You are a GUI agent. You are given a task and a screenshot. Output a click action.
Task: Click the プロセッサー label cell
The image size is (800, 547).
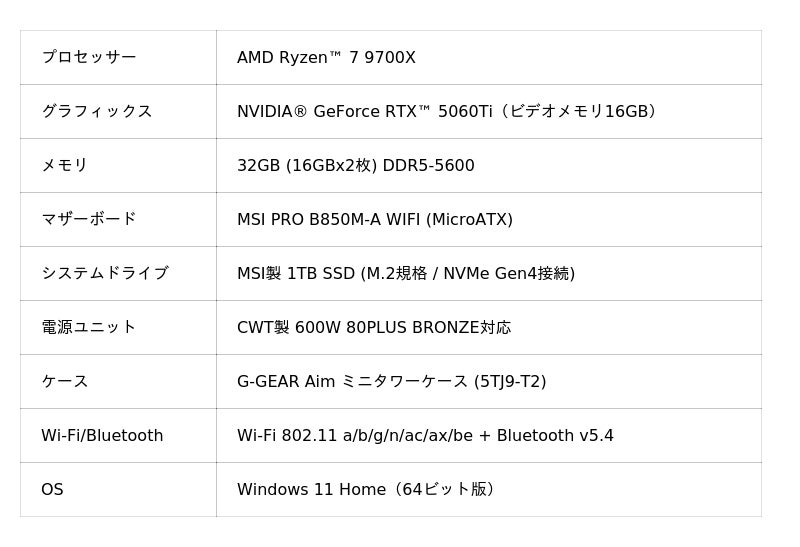coord(89,58)
